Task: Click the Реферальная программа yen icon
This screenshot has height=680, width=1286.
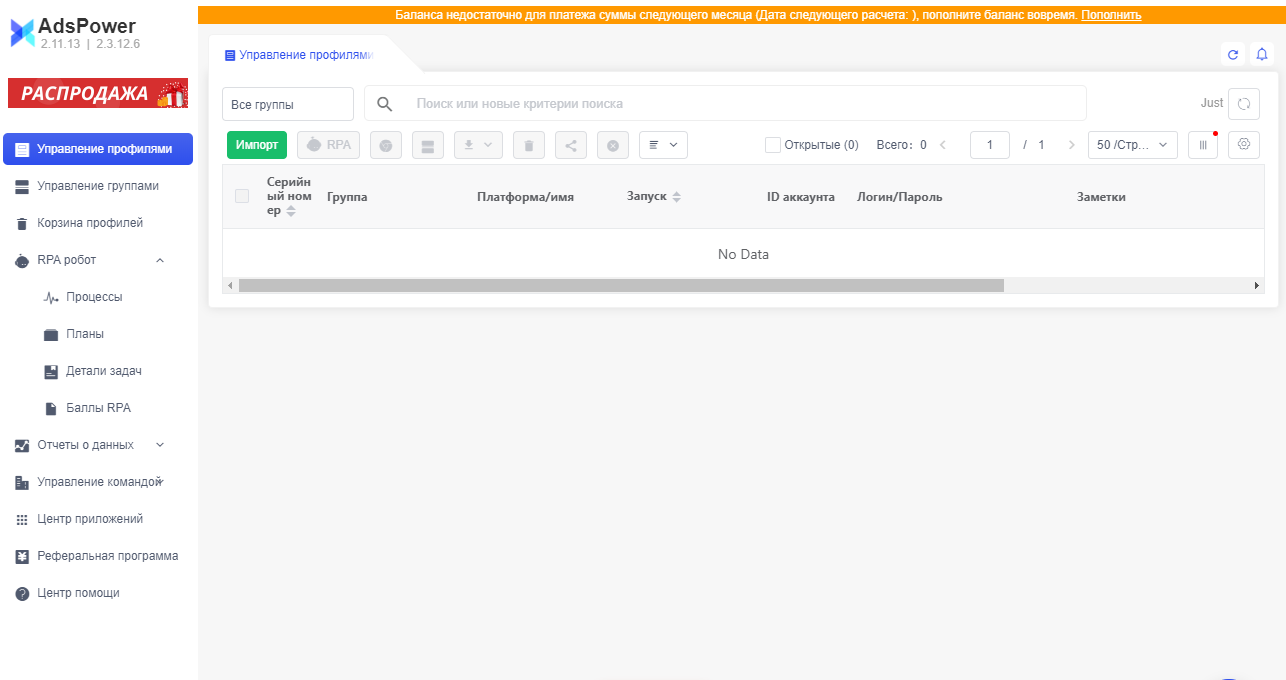Action: pyautogui.click(x=22, y=556)
